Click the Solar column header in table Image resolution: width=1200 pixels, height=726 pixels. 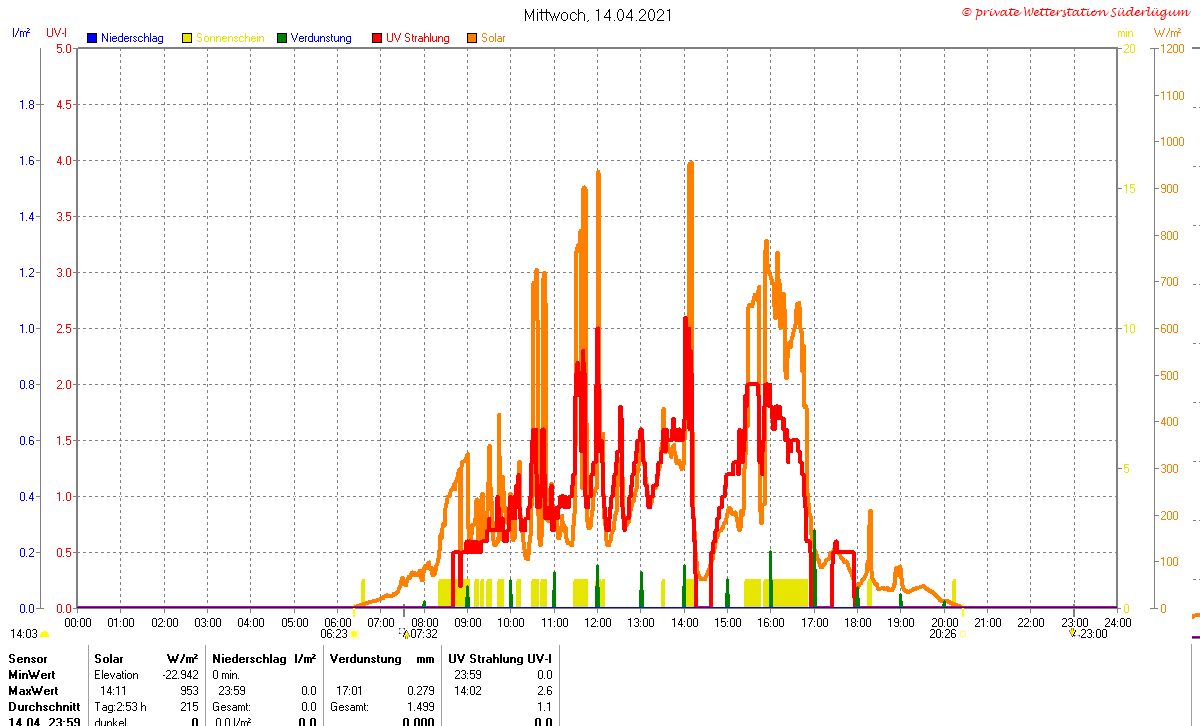point(109,659)
